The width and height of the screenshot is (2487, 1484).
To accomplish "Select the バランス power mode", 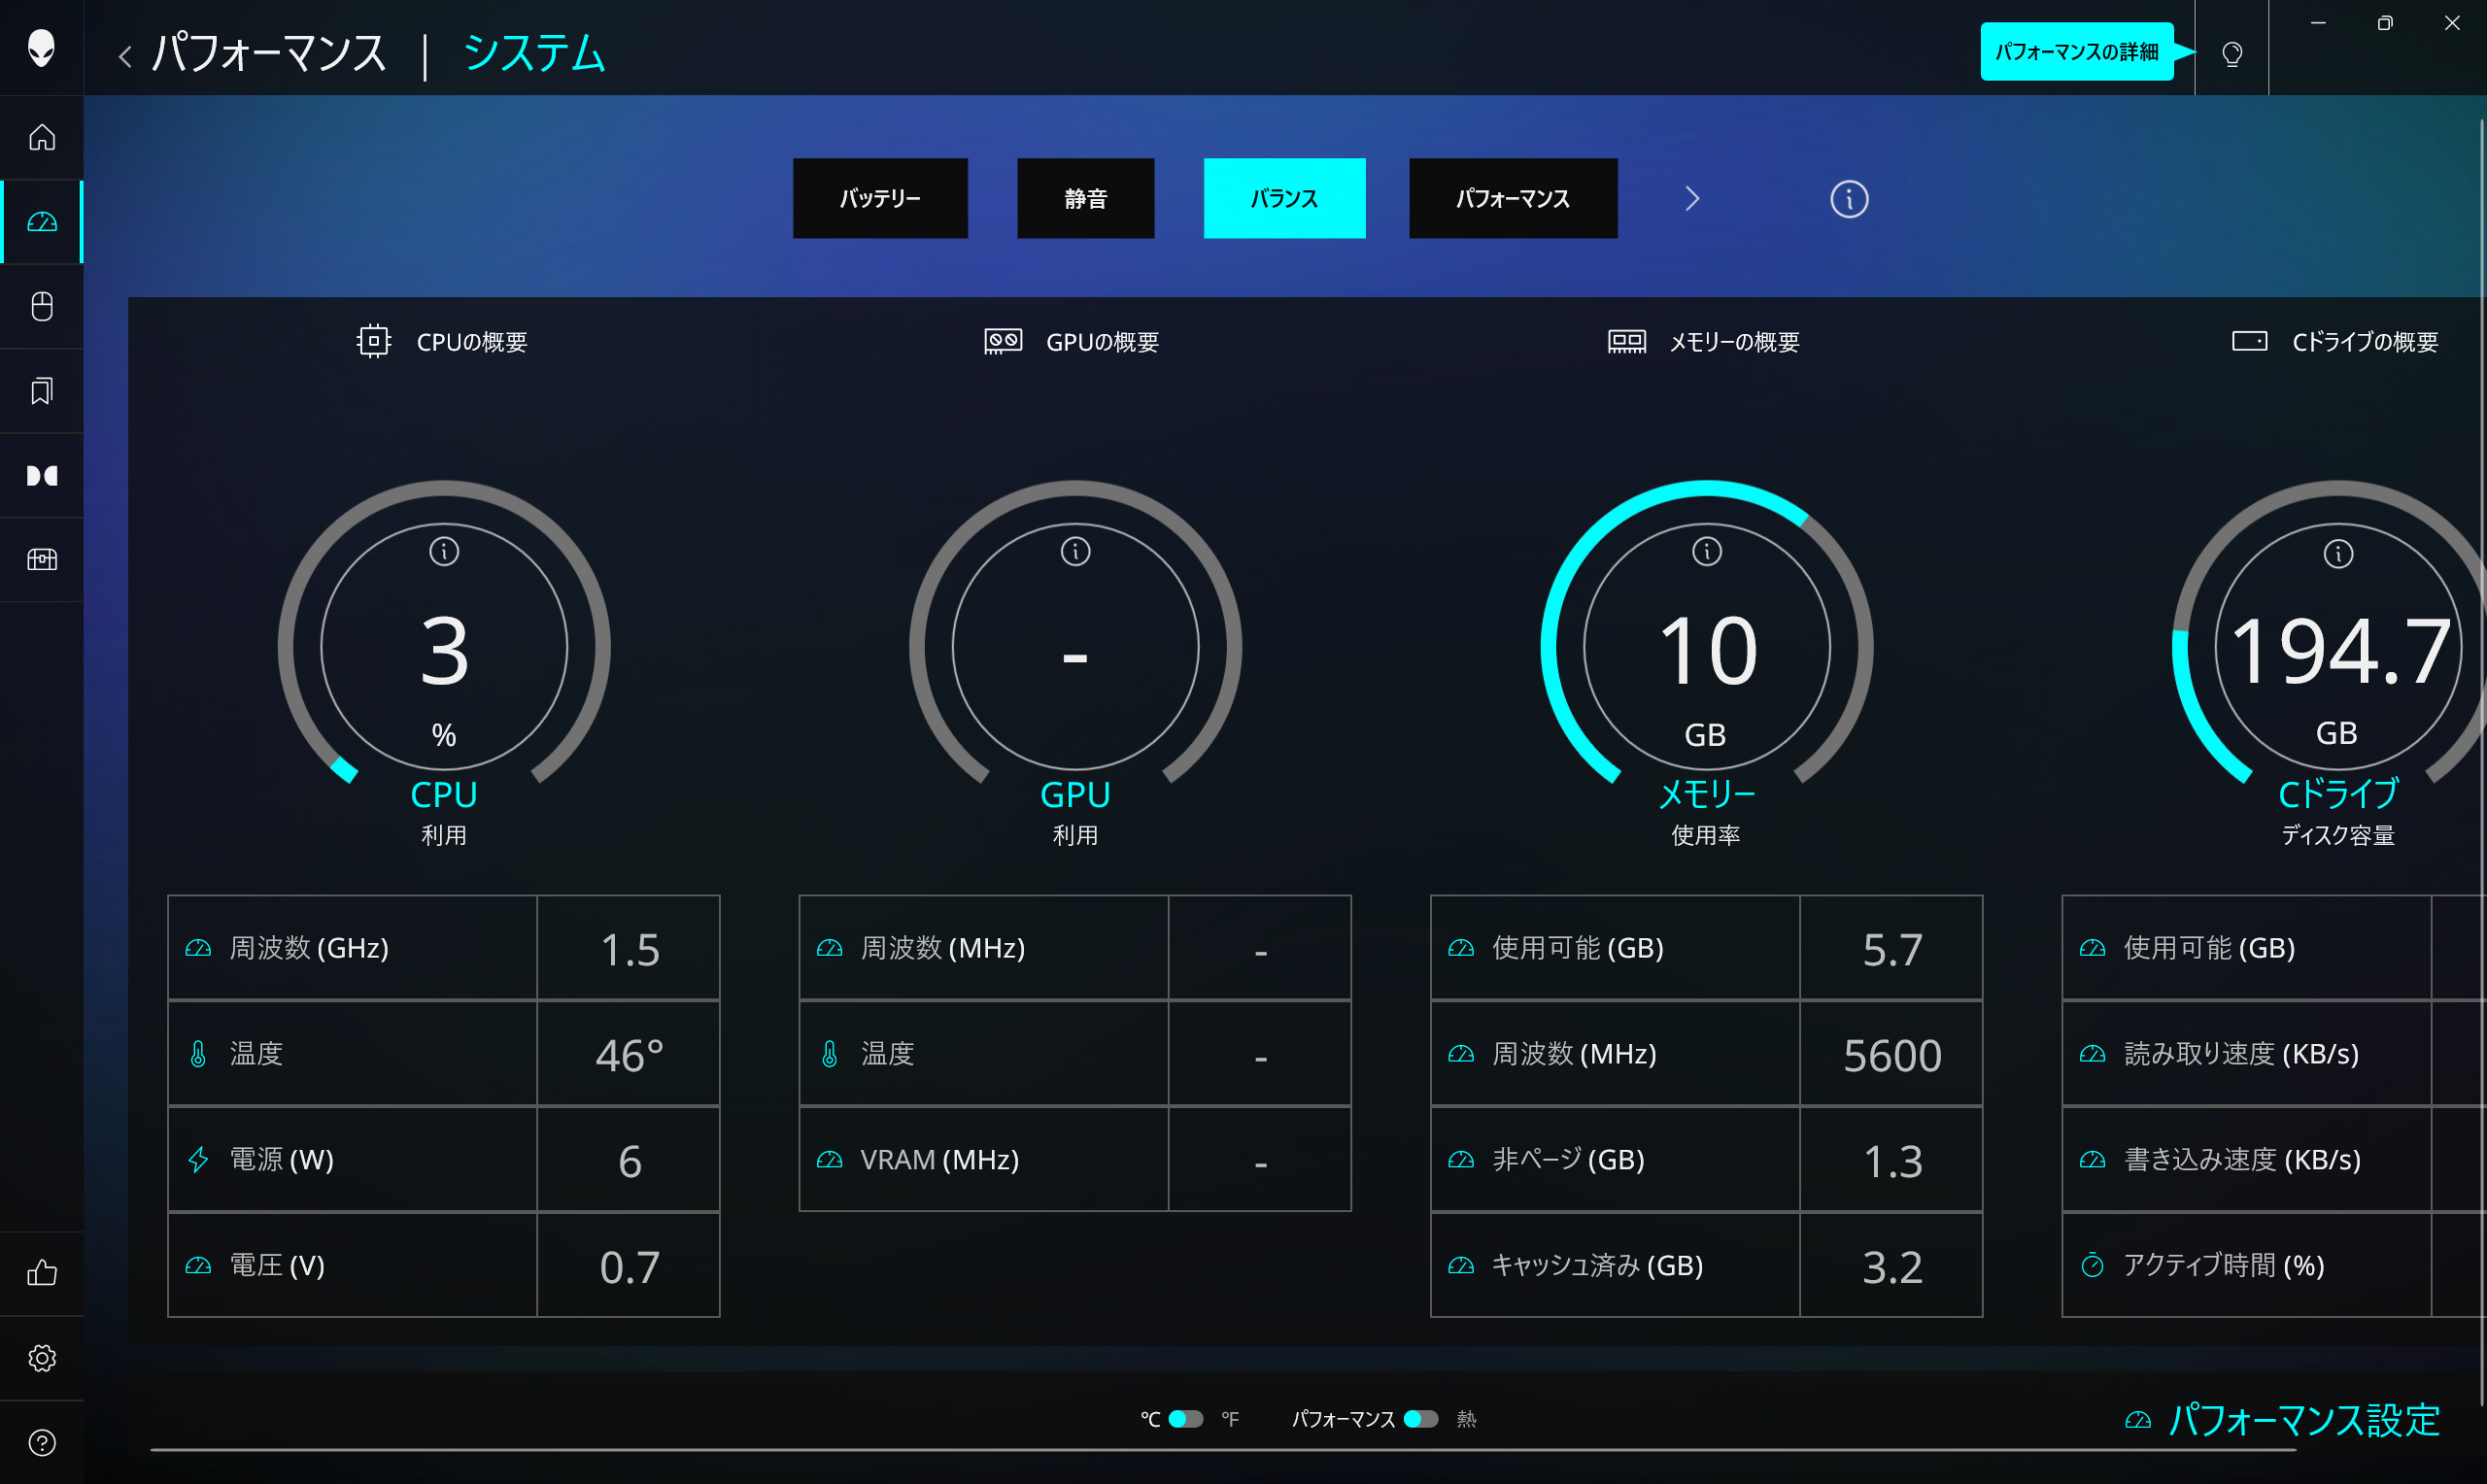I will pyautogui.click(x=1284, y=198).
